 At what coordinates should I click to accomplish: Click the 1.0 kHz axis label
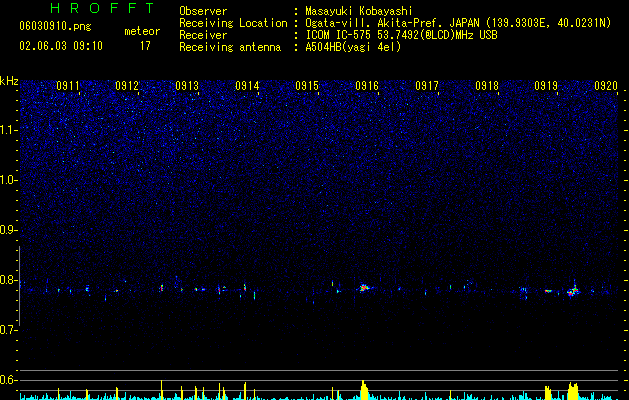[9, 180]
